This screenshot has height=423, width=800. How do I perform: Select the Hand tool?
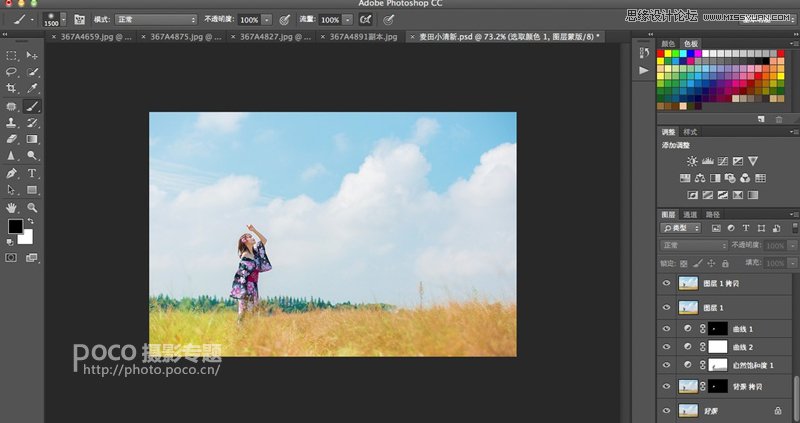11,208
